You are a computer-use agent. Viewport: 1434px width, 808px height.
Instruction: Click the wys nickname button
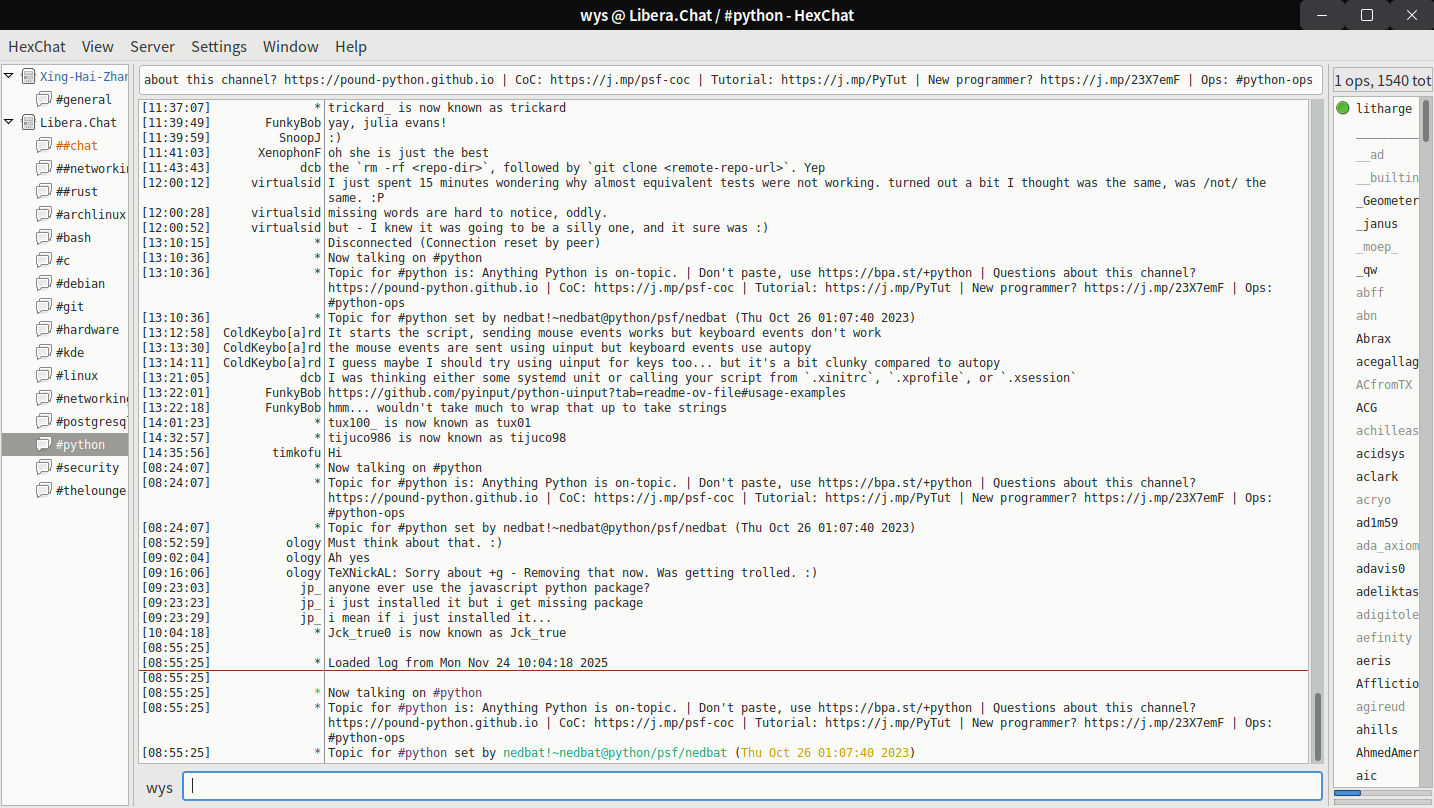159,787
